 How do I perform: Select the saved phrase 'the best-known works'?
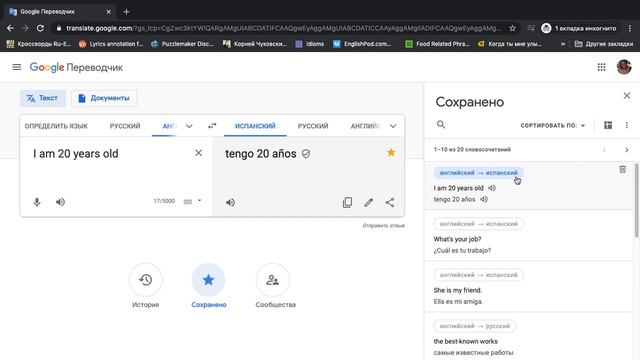click(x=465, y=341)
